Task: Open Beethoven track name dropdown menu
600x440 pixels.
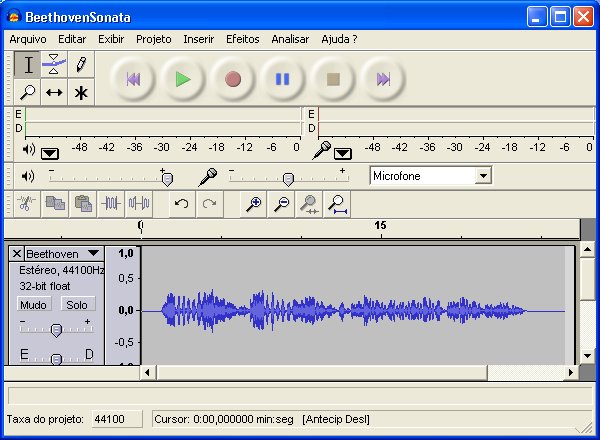Action: click(x=93, y=253)
